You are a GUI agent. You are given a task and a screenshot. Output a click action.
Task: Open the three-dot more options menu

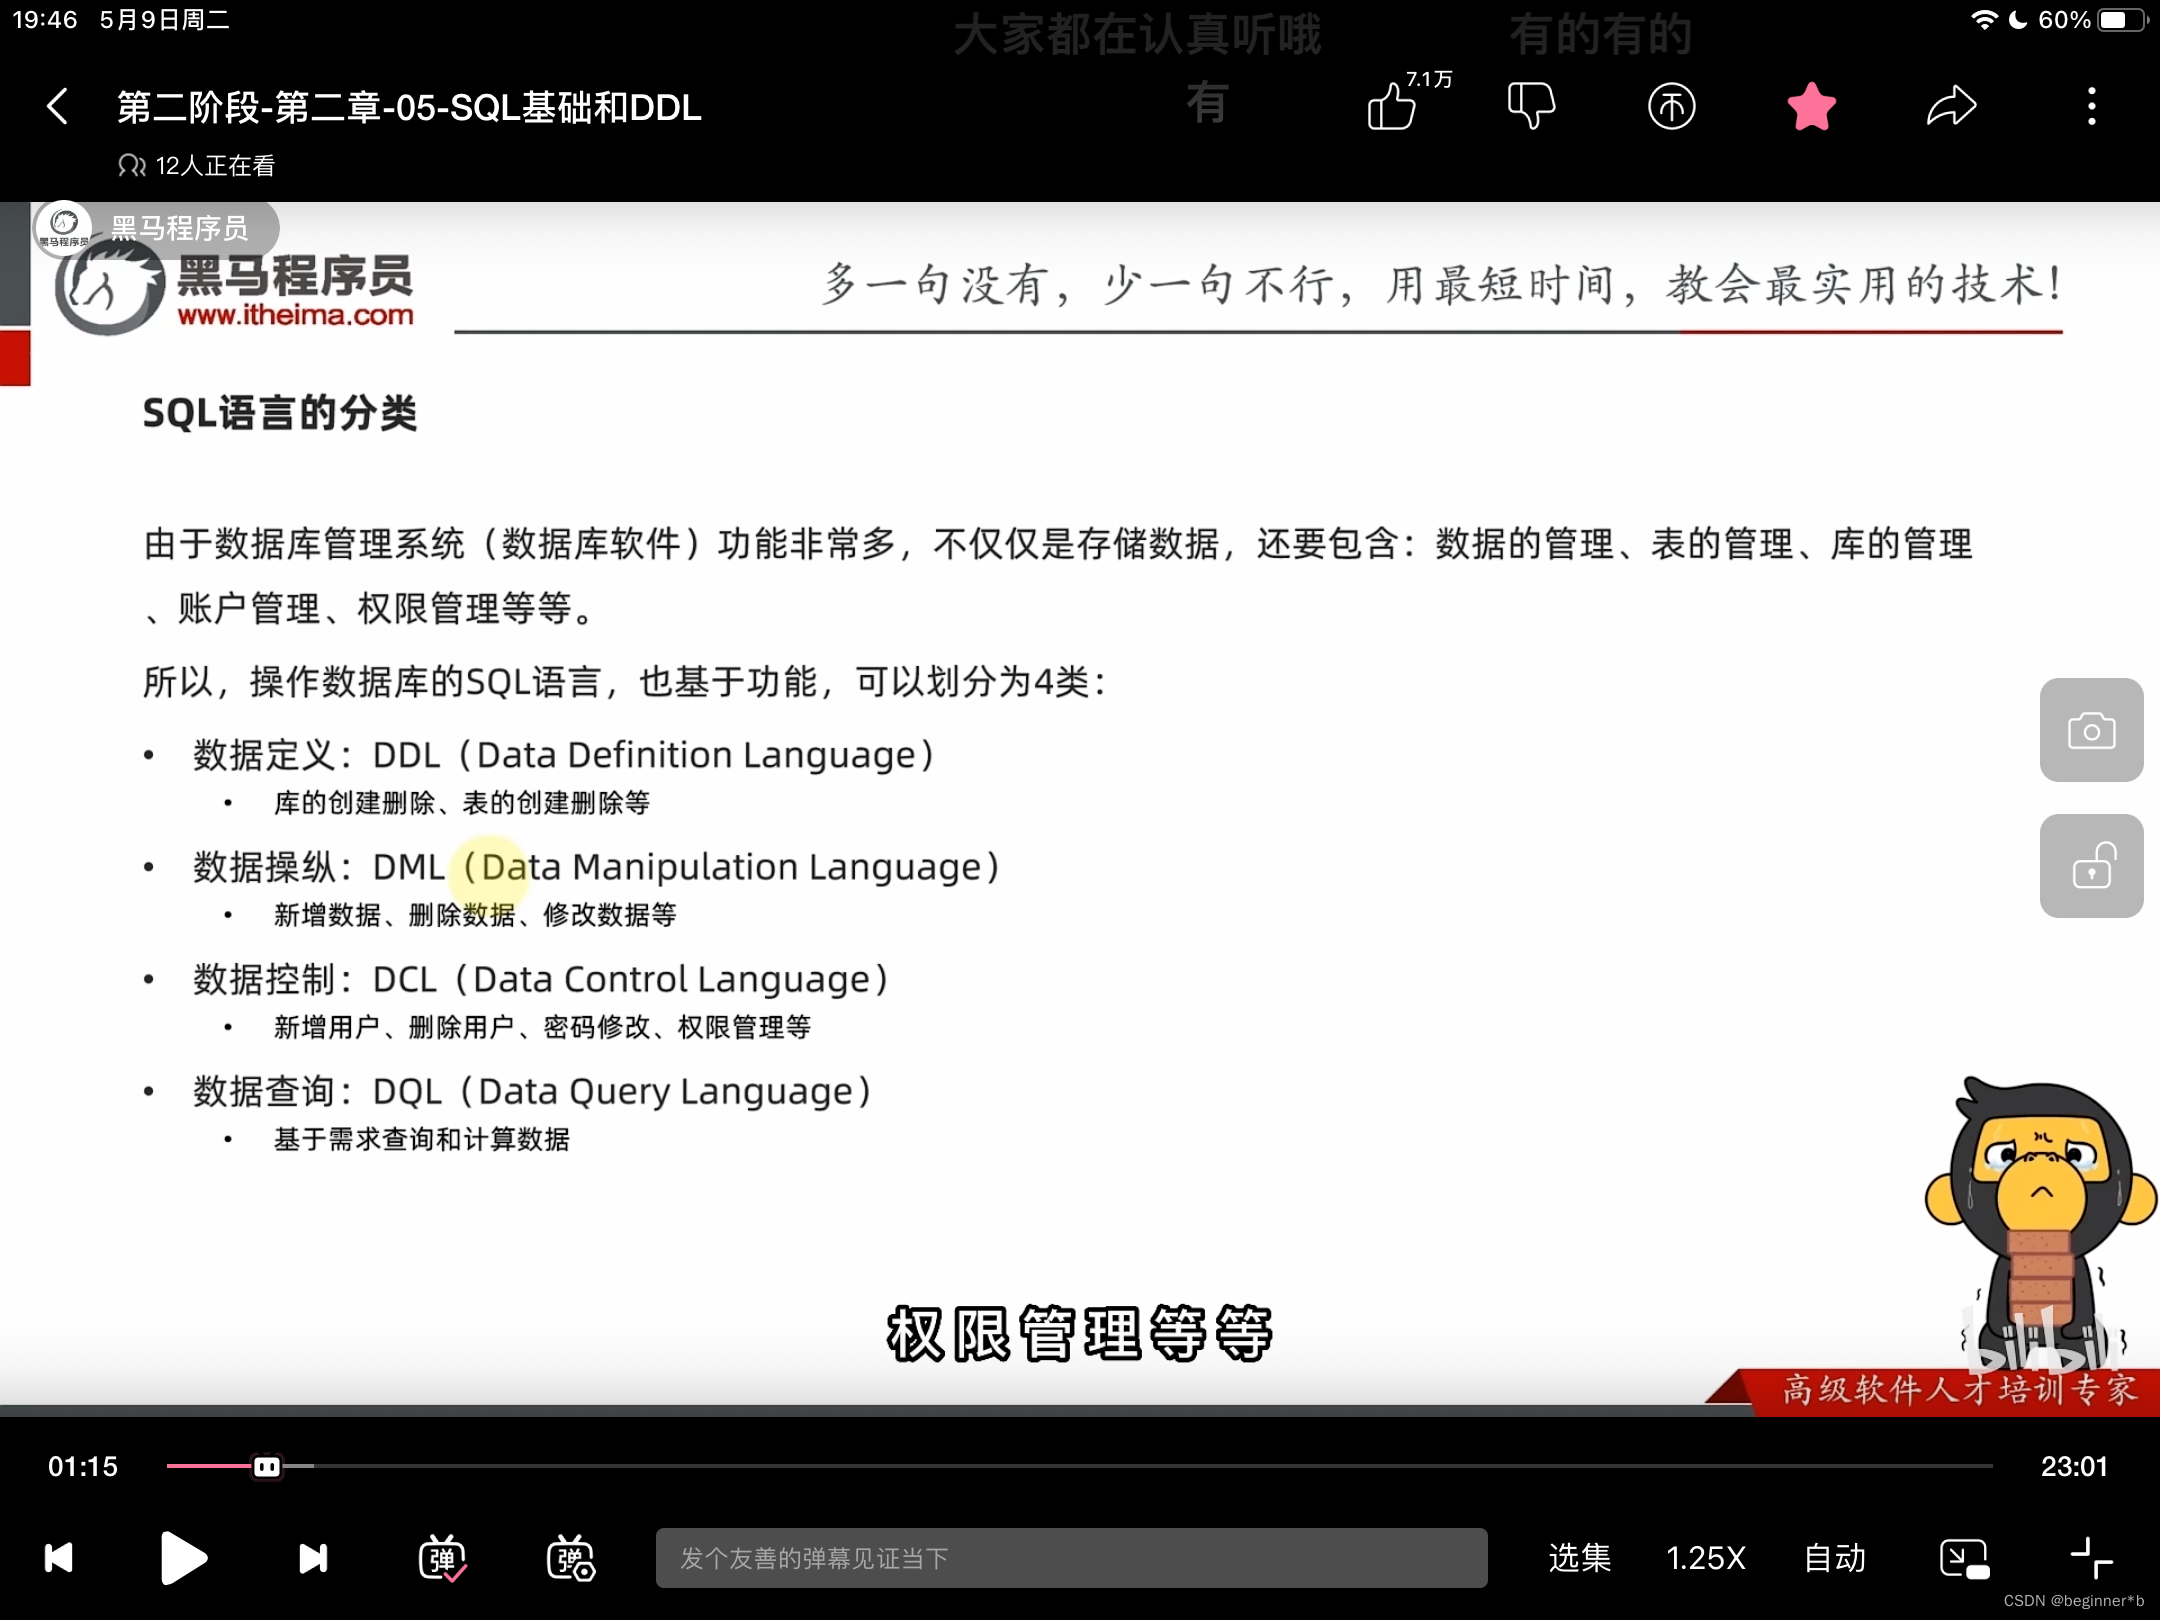click(2091, 106)
